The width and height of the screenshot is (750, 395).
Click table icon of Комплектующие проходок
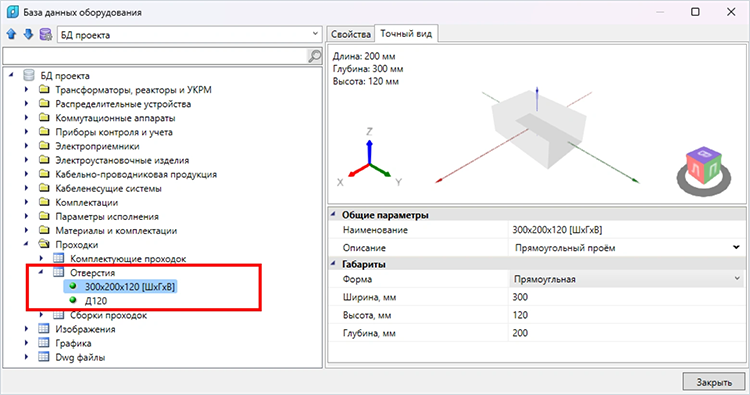[x=58, y=258]
